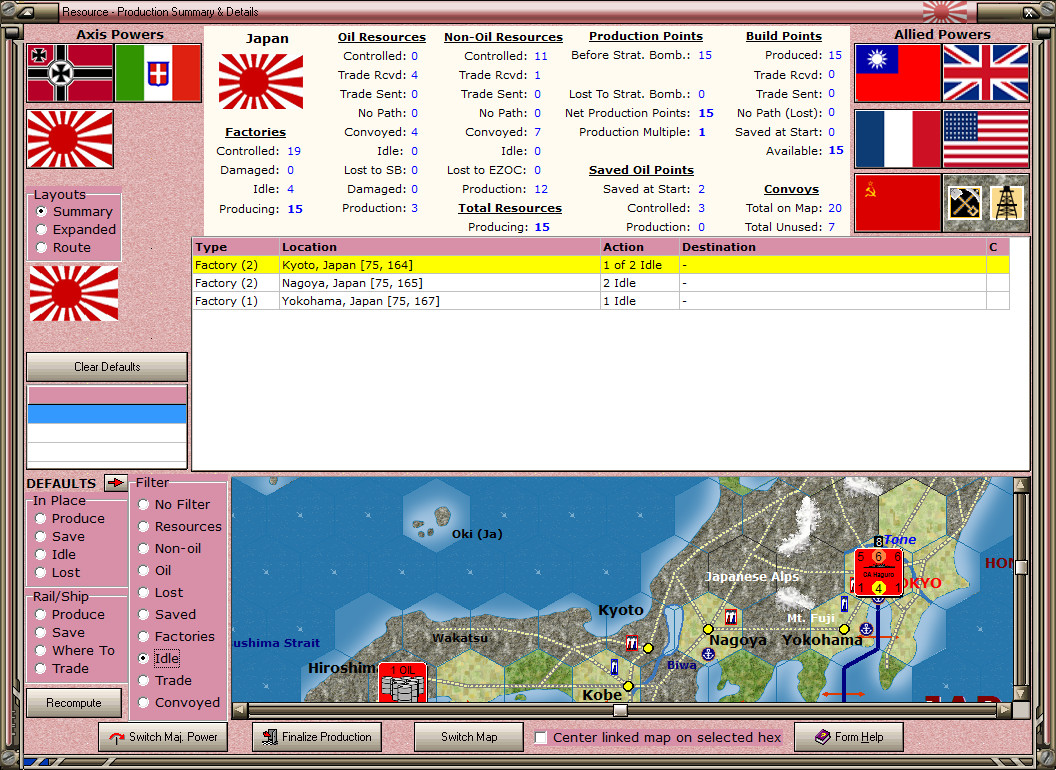The image size is (1056, 770).
Task: Choose Produce under In Place defaults
Action: coord(39,518)
